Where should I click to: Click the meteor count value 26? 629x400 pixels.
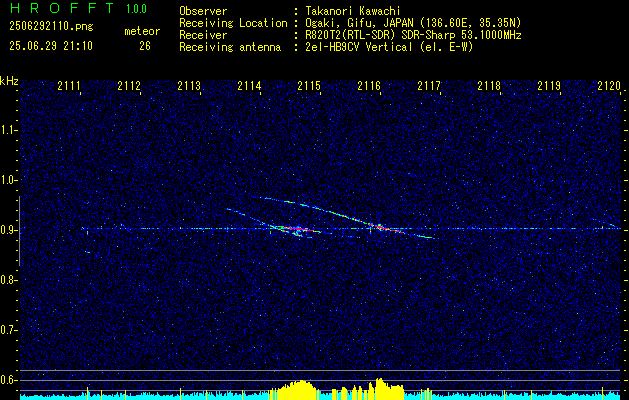[x=145, y=46]
